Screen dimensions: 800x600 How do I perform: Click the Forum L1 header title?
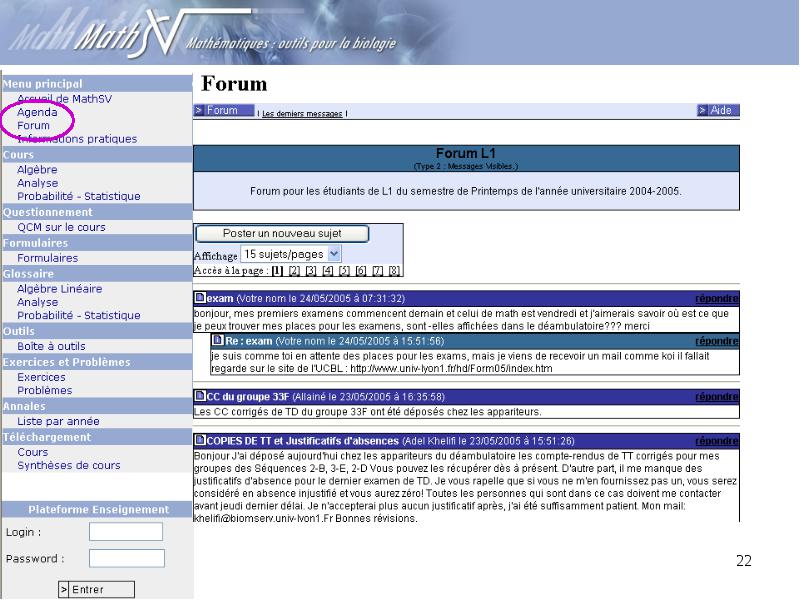465,153
